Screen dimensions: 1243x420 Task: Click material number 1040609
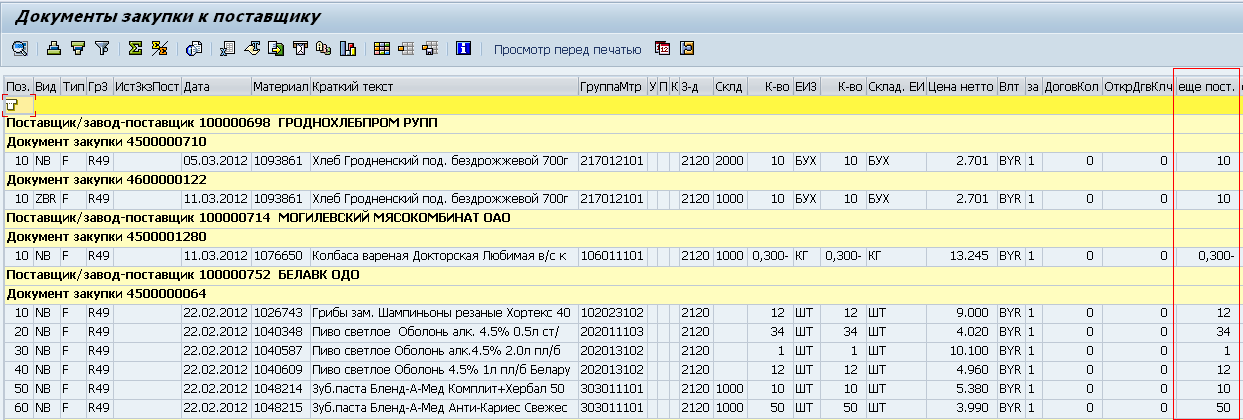(x=280, y=370)
